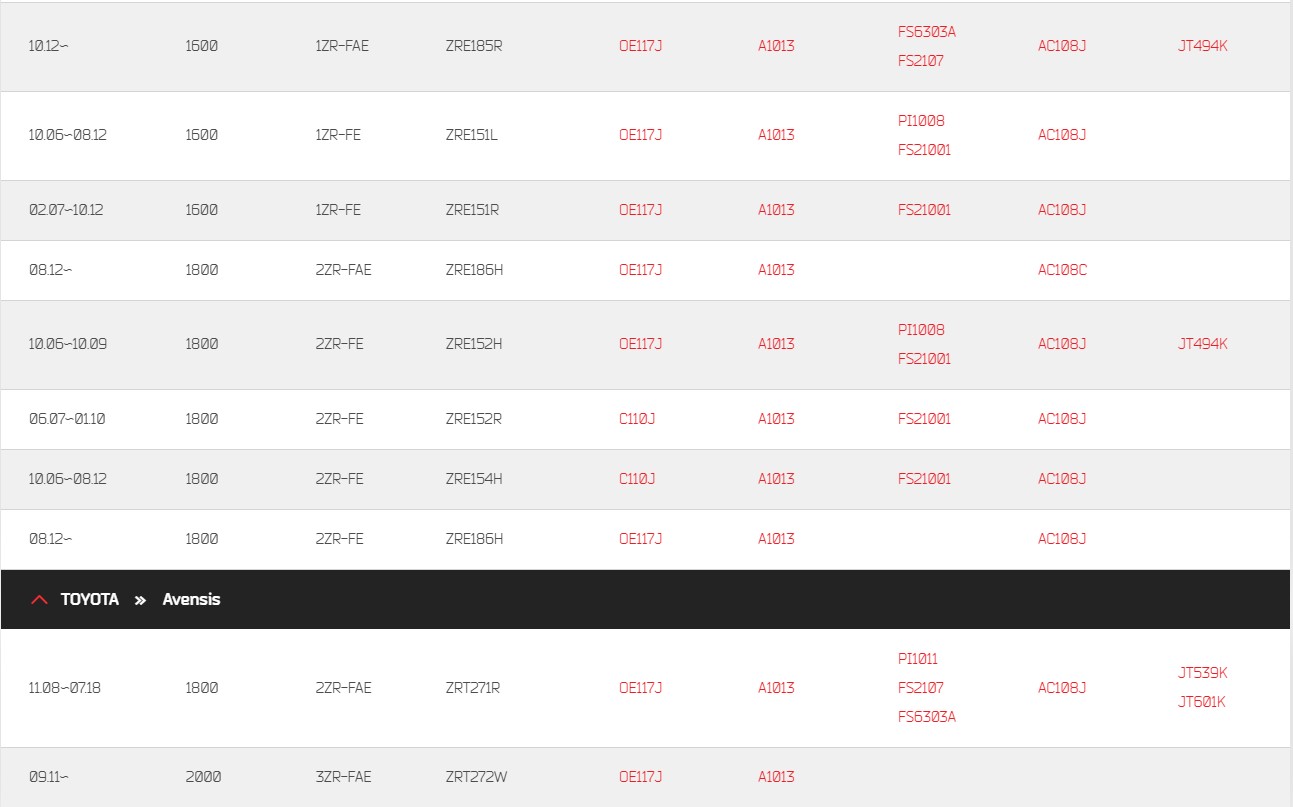Open FS21001 link in ZRE152R row

point(925,419)
